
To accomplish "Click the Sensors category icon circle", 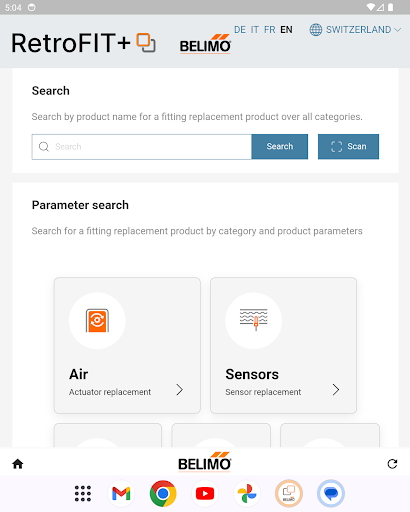I will 254,321.
